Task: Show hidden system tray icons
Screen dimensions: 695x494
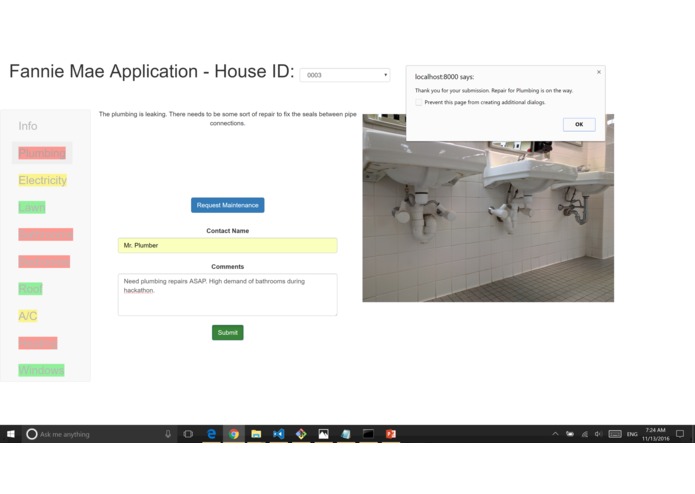Action: [x=555, y=434]
